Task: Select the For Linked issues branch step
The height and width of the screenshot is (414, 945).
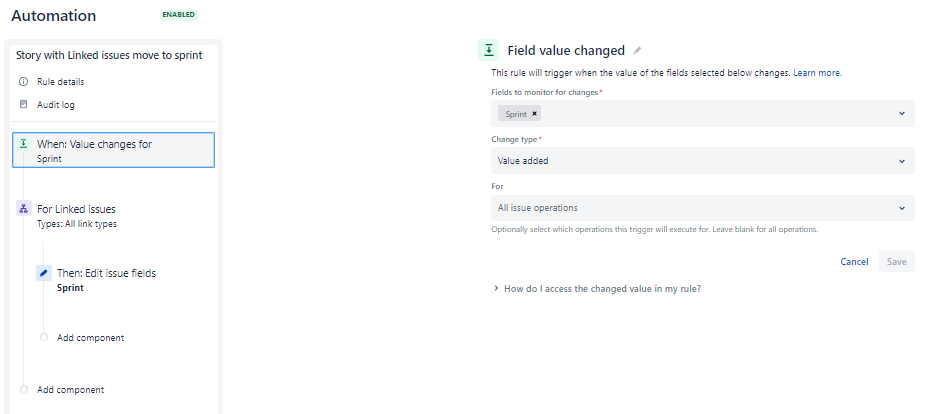Action: (x=113, y=216)
